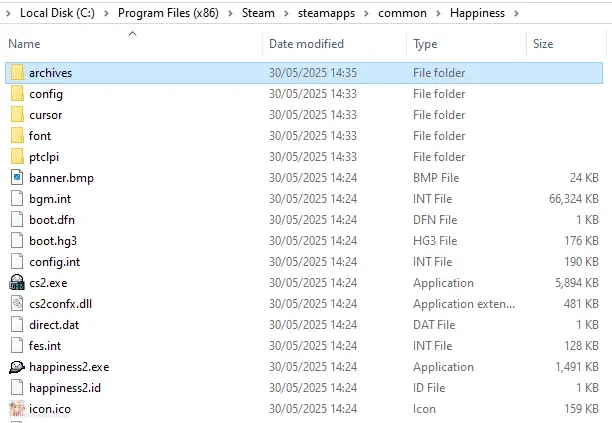Click the banner.bmp image file icon

17,178
